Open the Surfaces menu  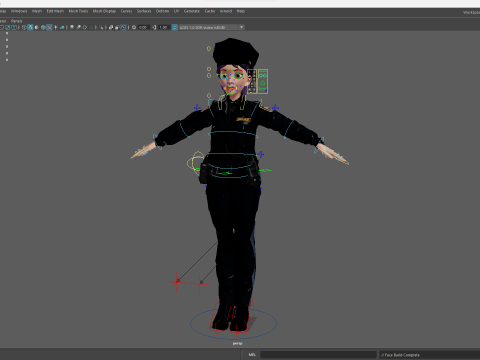144,11
